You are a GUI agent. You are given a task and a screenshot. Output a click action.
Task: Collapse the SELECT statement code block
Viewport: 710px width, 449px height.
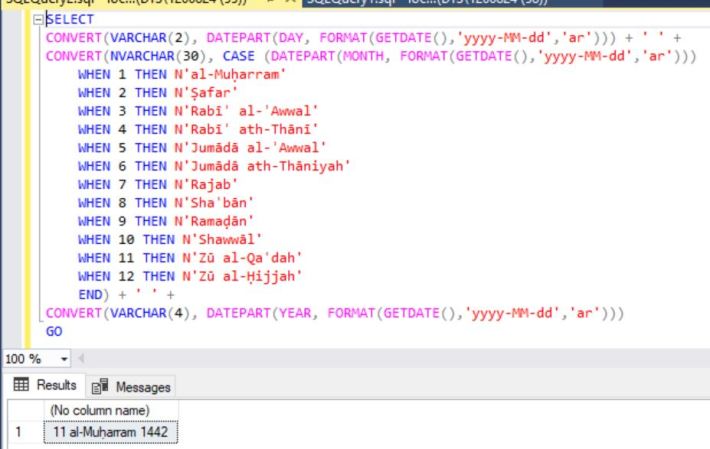[x=38, y=20]
